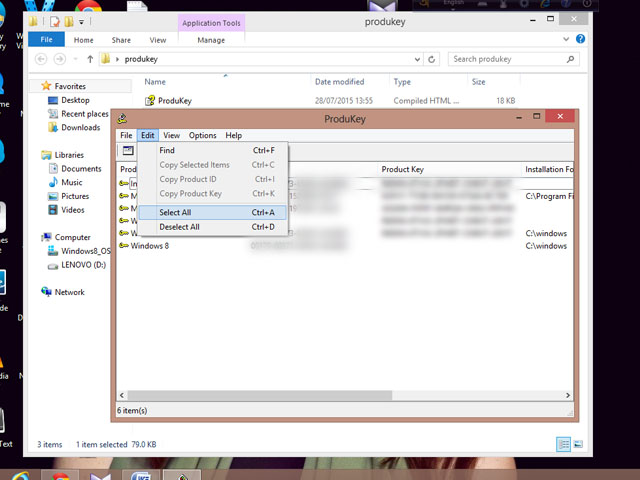Open Music library
640x480 pixels.
71,182
